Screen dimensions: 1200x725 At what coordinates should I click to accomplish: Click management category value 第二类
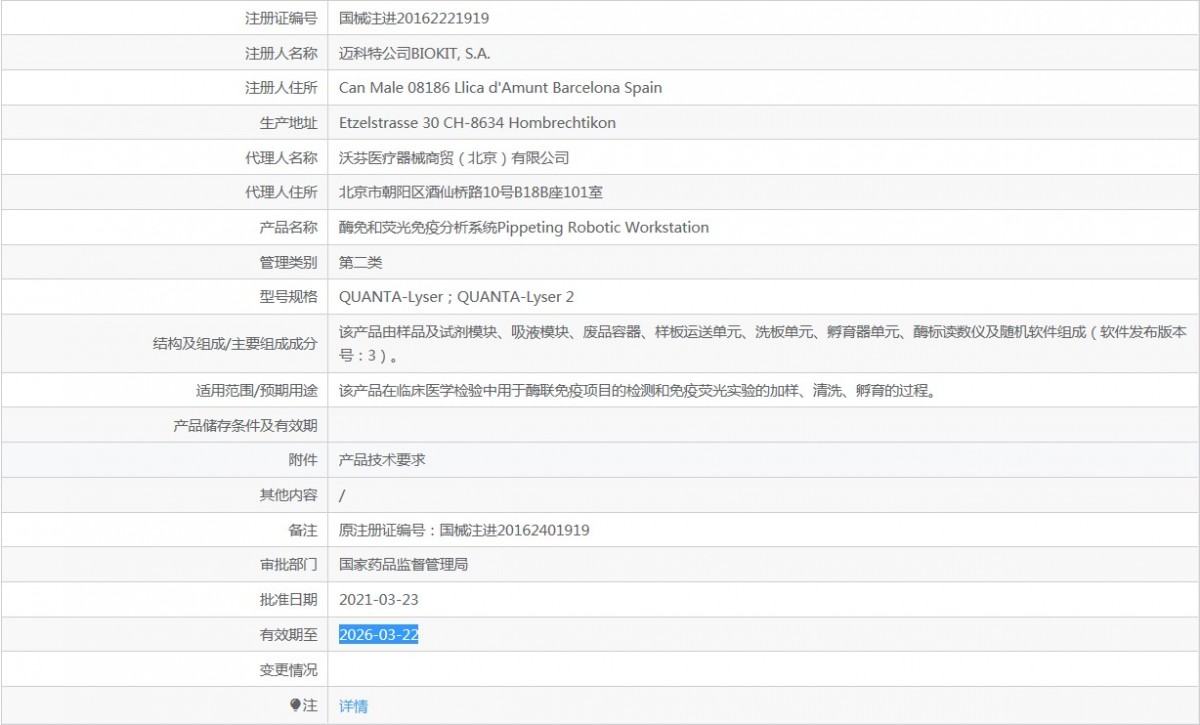point(361,262)
